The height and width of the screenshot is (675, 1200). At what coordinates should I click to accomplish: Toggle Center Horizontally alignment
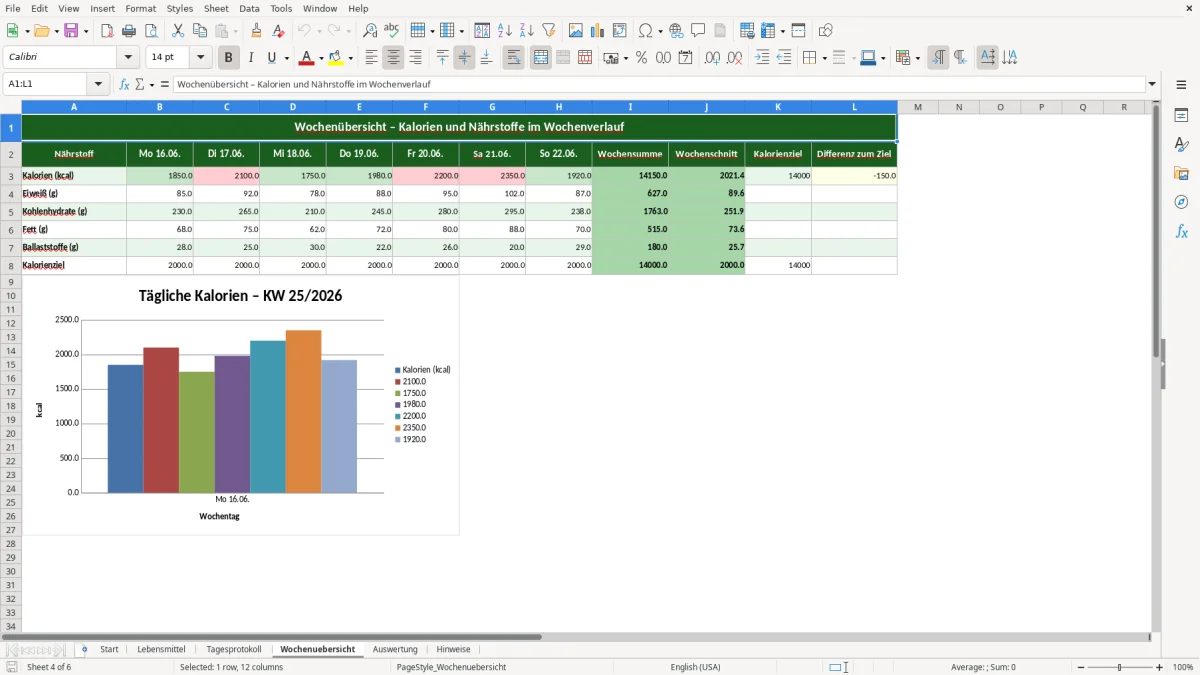coord(394,58)
